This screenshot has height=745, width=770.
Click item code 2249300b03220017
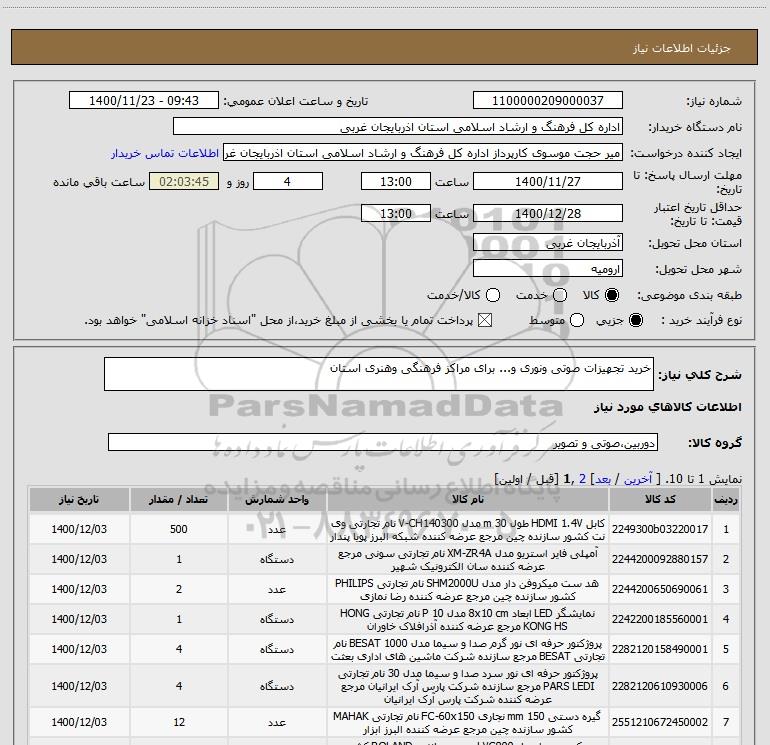coord(660,529)
